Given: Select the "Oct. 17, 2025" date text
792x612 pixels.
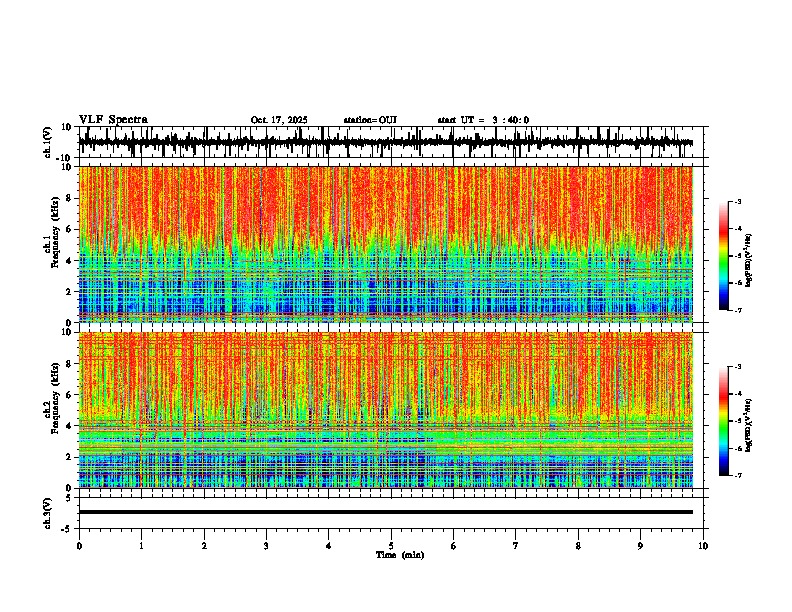Looking at the screenshot, I should pos(279,120).
